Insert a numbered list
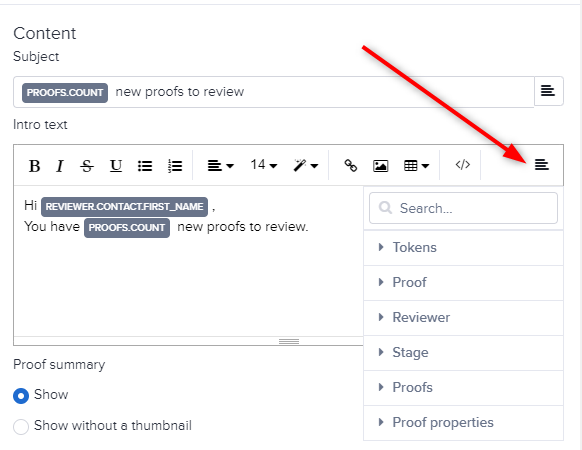582x450 pixels. pos(174,166)
